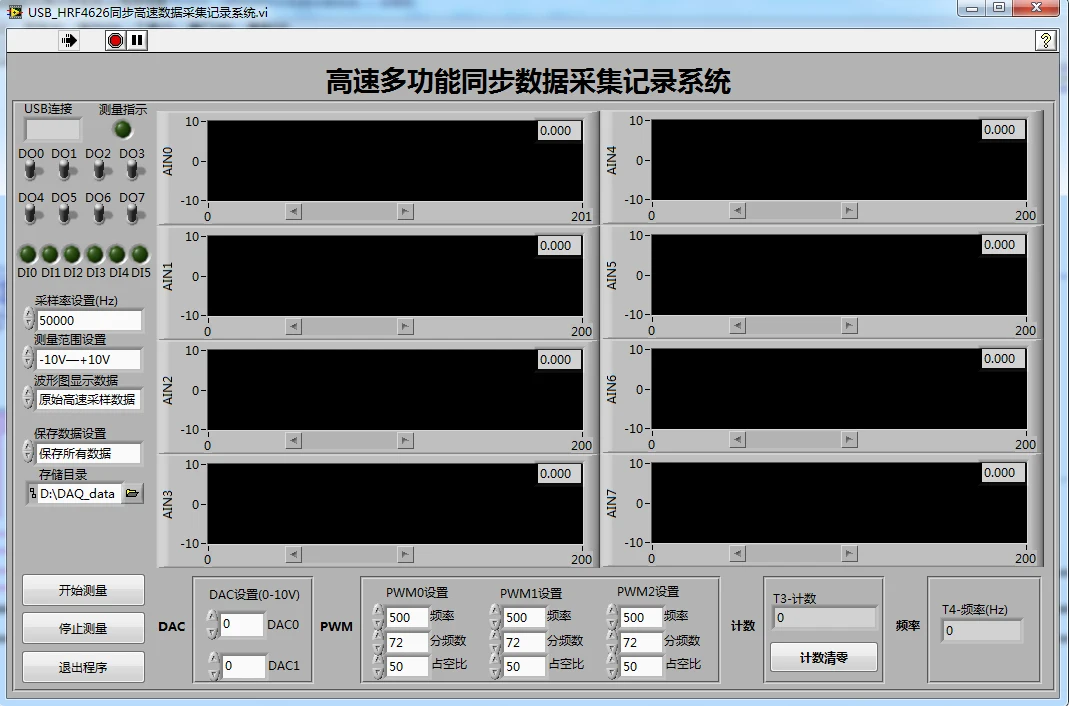Click AIN4 graph scroll left arrow

(x=737, y=211)
